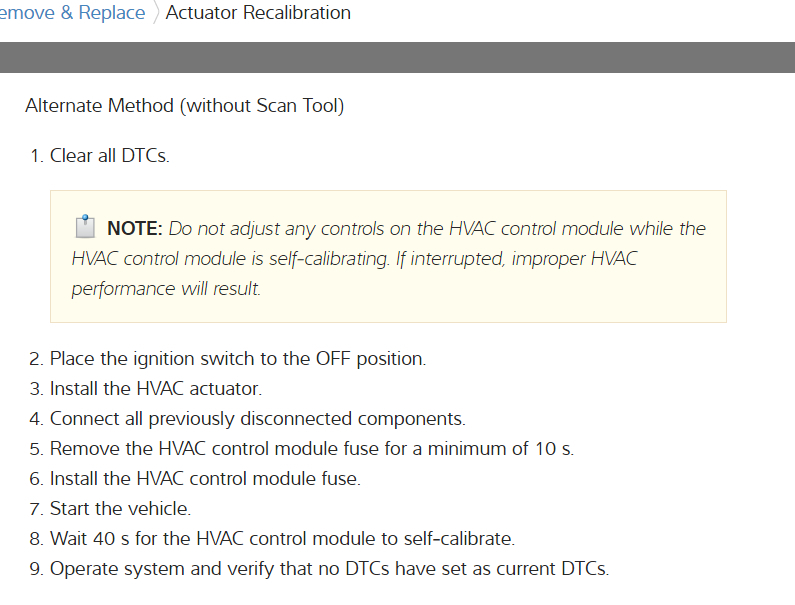Image resolution: width=795 pixels, height=605 pixels.
Task: Open the "Remove & Replace" breadcrumb link
Action: point(72,13)
